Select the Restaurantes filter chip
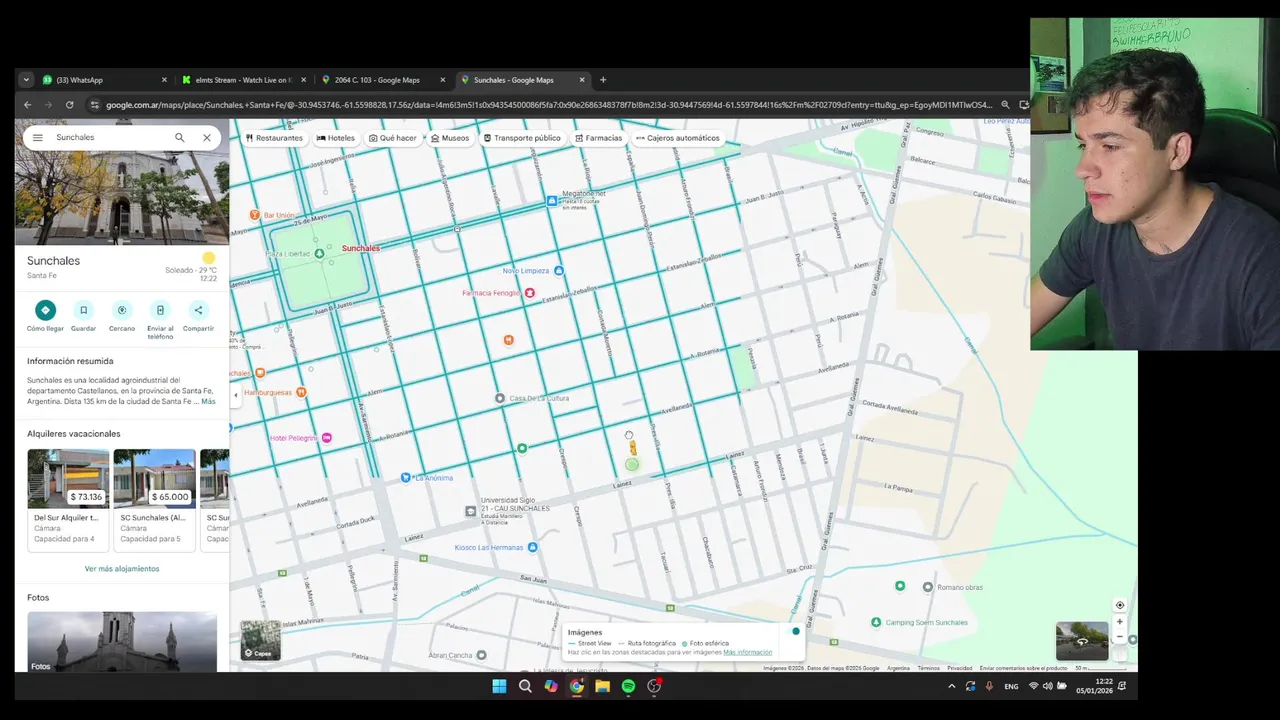Viewport: 1280px width, 720px height. tap(274, 138)
